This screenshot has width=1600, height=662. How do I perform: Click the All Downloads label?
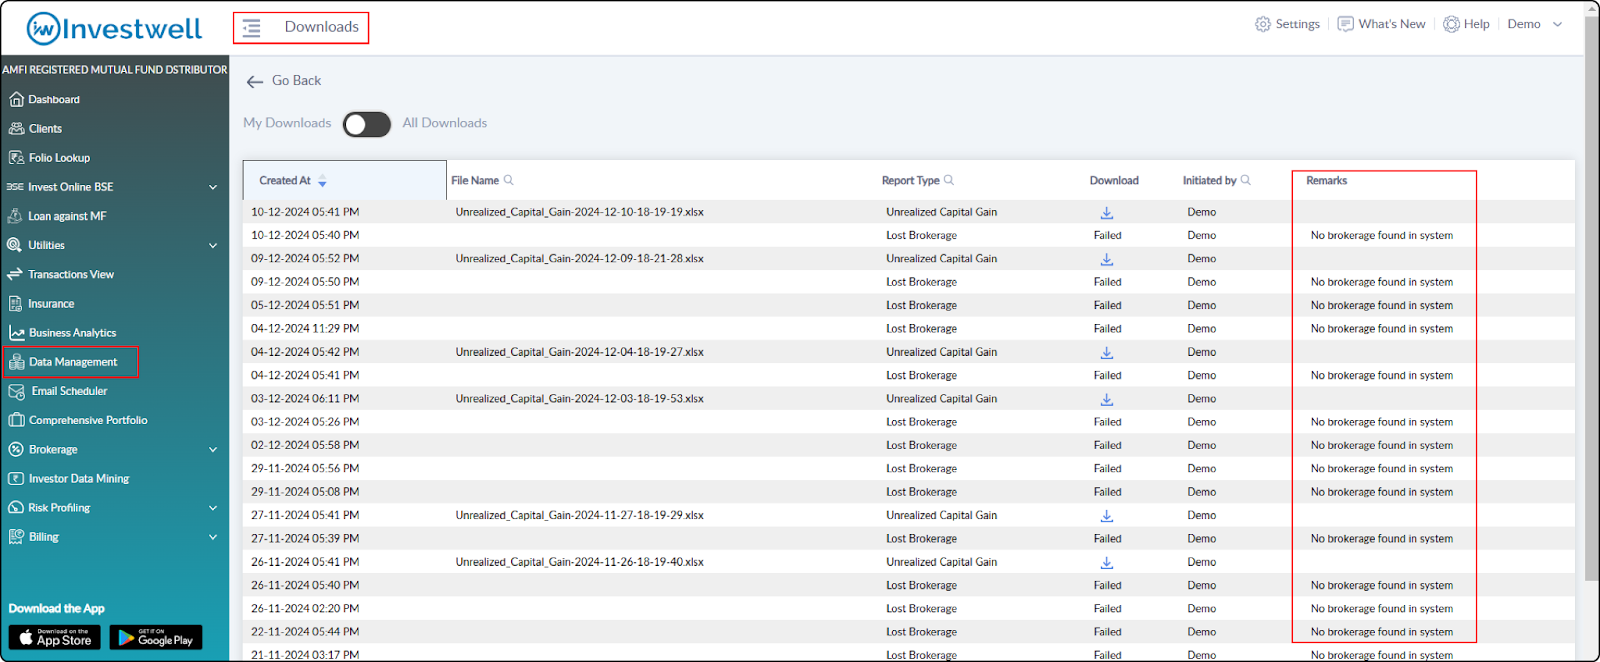[445, 123]
